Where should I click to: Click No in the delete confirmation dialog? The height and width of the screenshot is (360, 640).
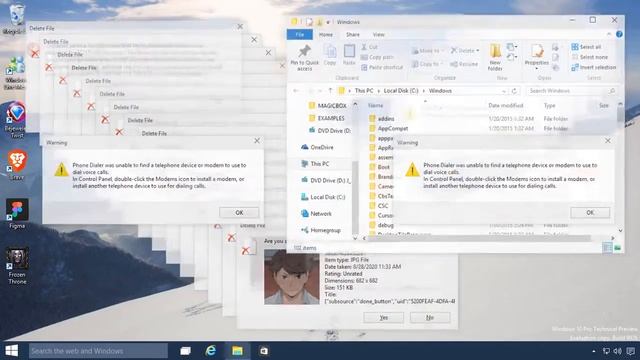click(430, 318)
